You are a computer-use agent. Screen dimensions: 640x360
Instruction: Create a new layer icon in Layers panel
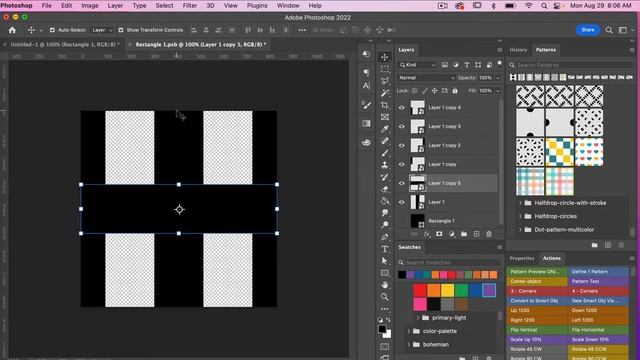coord(476,234)
